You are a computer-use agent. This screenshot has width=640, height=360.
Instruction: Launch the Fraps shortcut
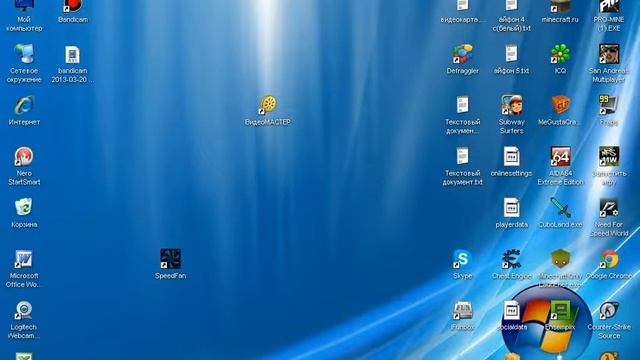click(x=609, y=105)
